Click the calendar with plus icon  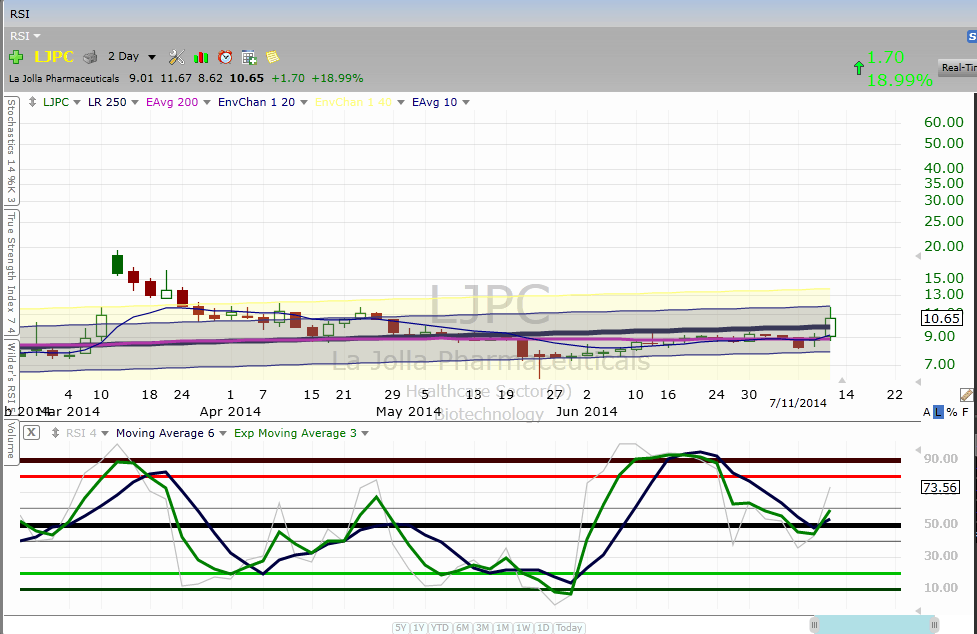(249, 57)
